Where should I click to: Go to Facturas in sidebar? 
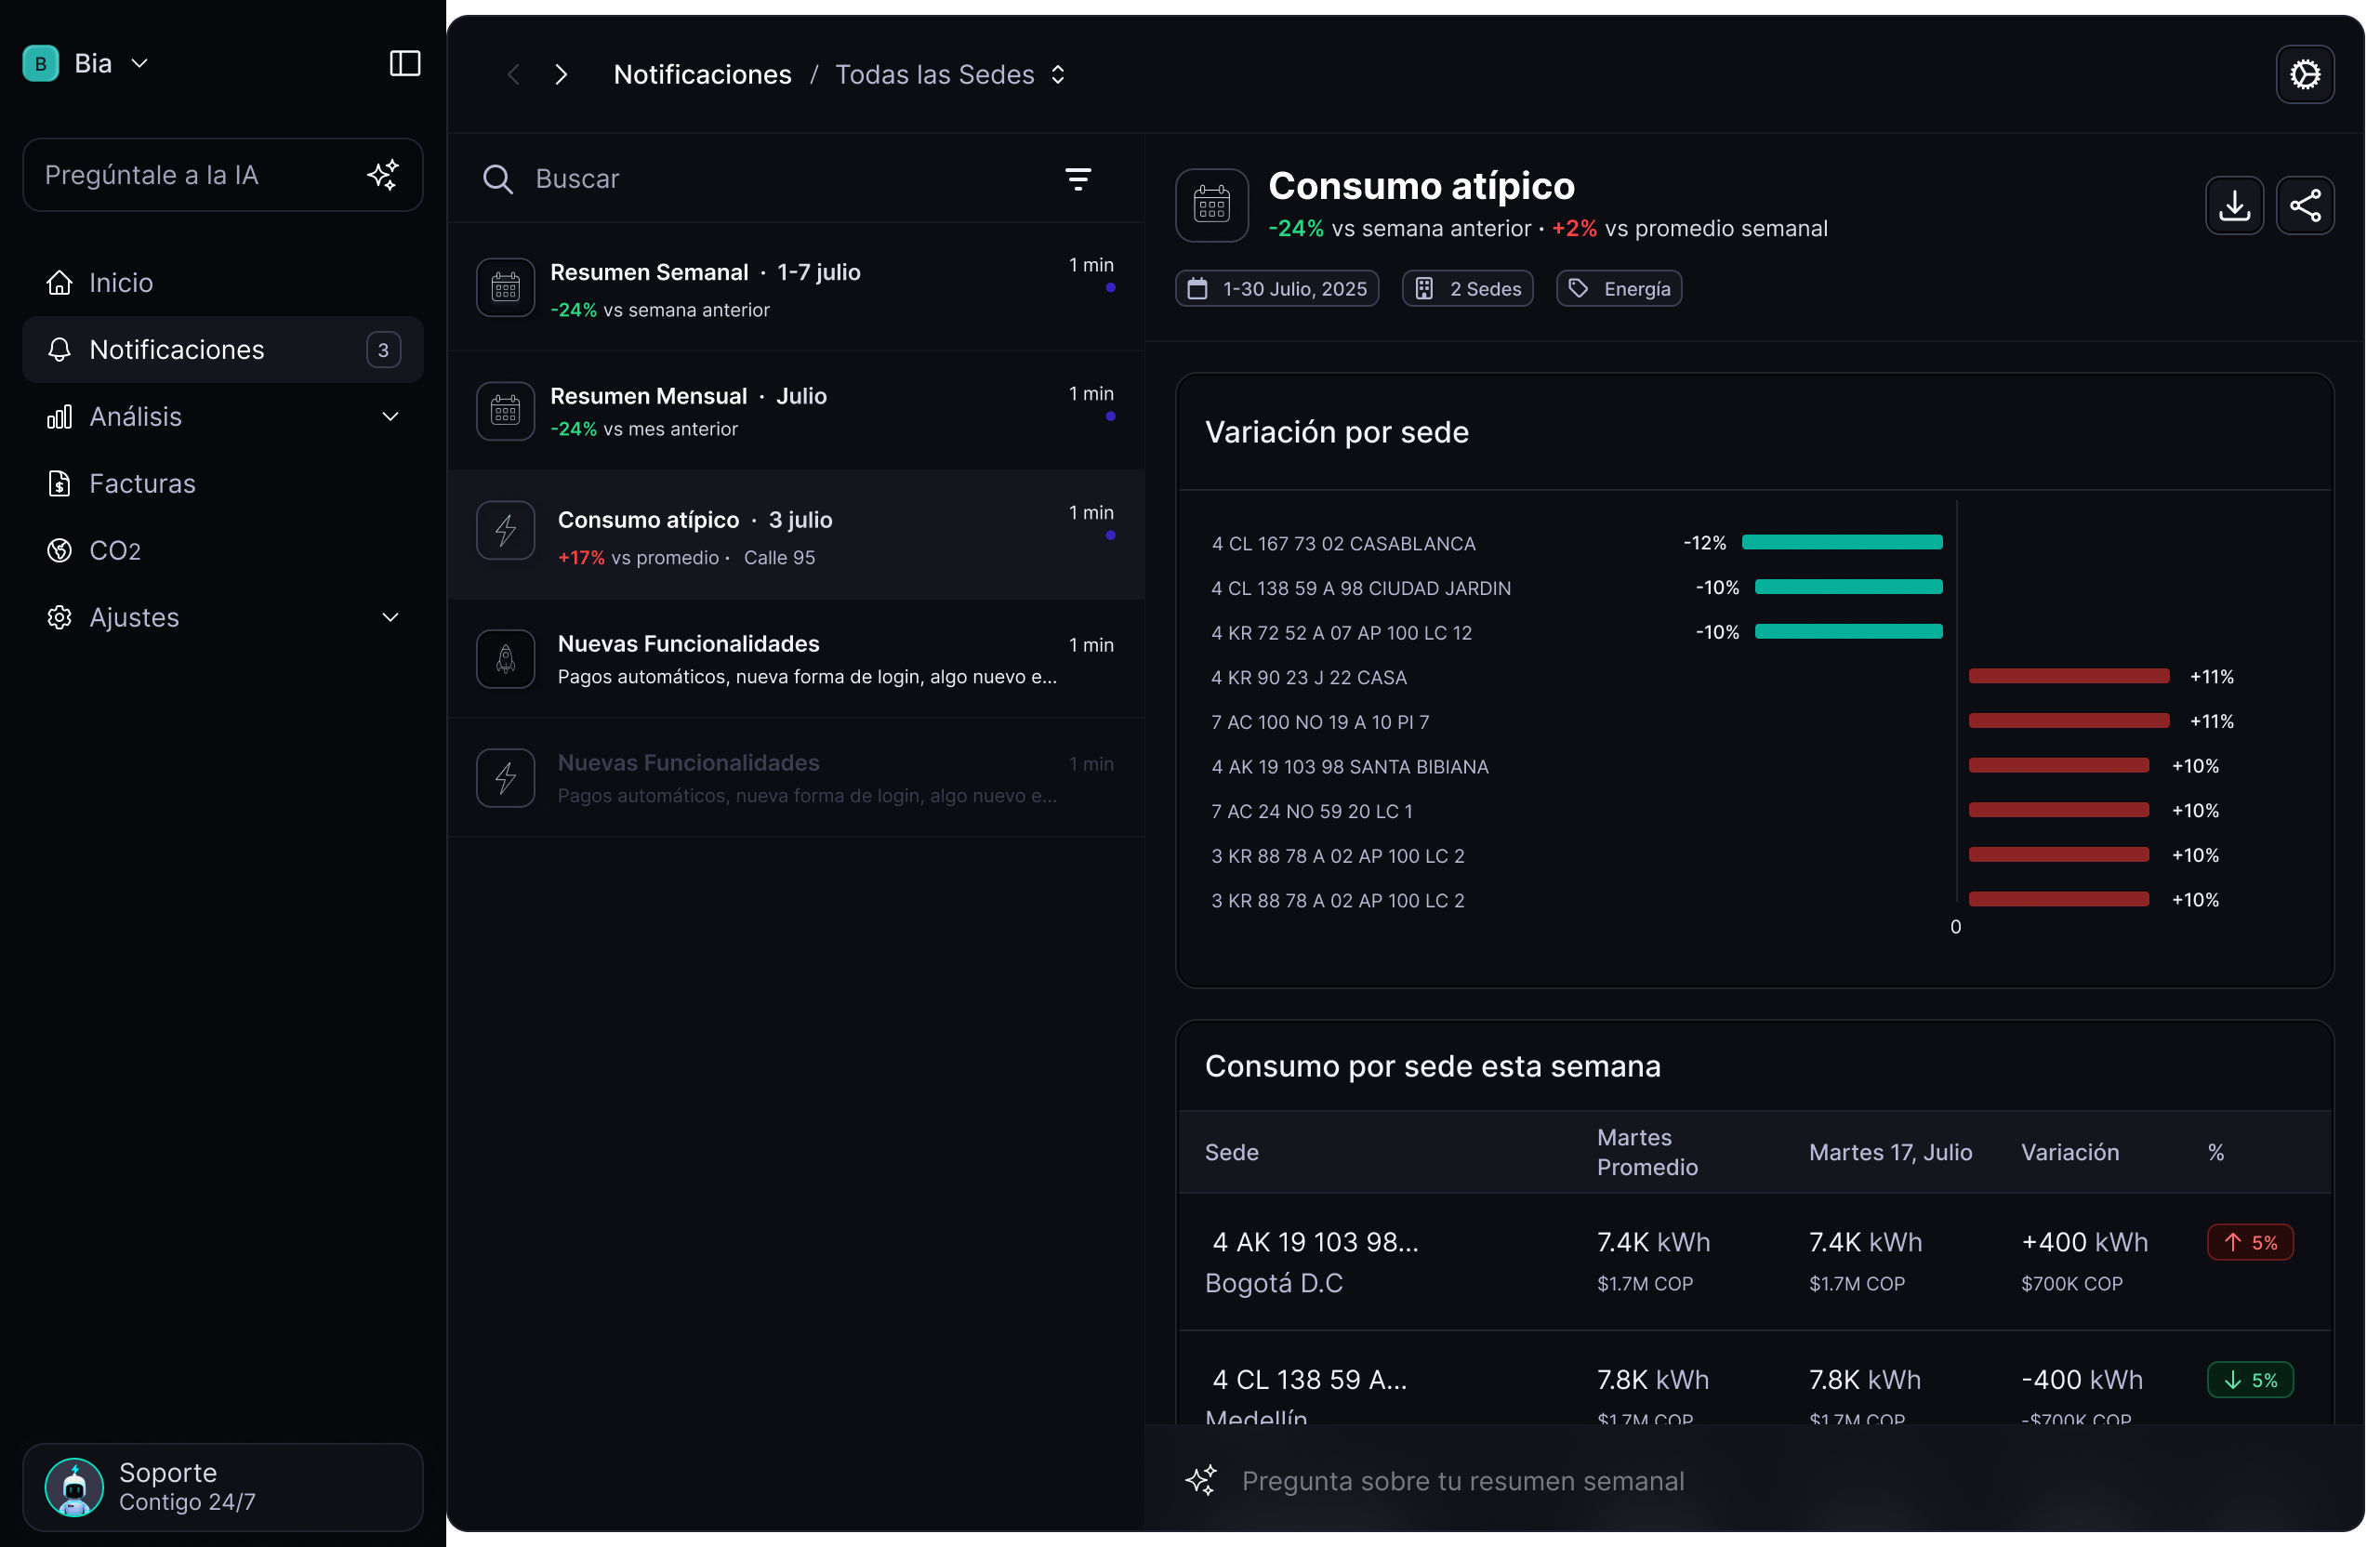142,484
